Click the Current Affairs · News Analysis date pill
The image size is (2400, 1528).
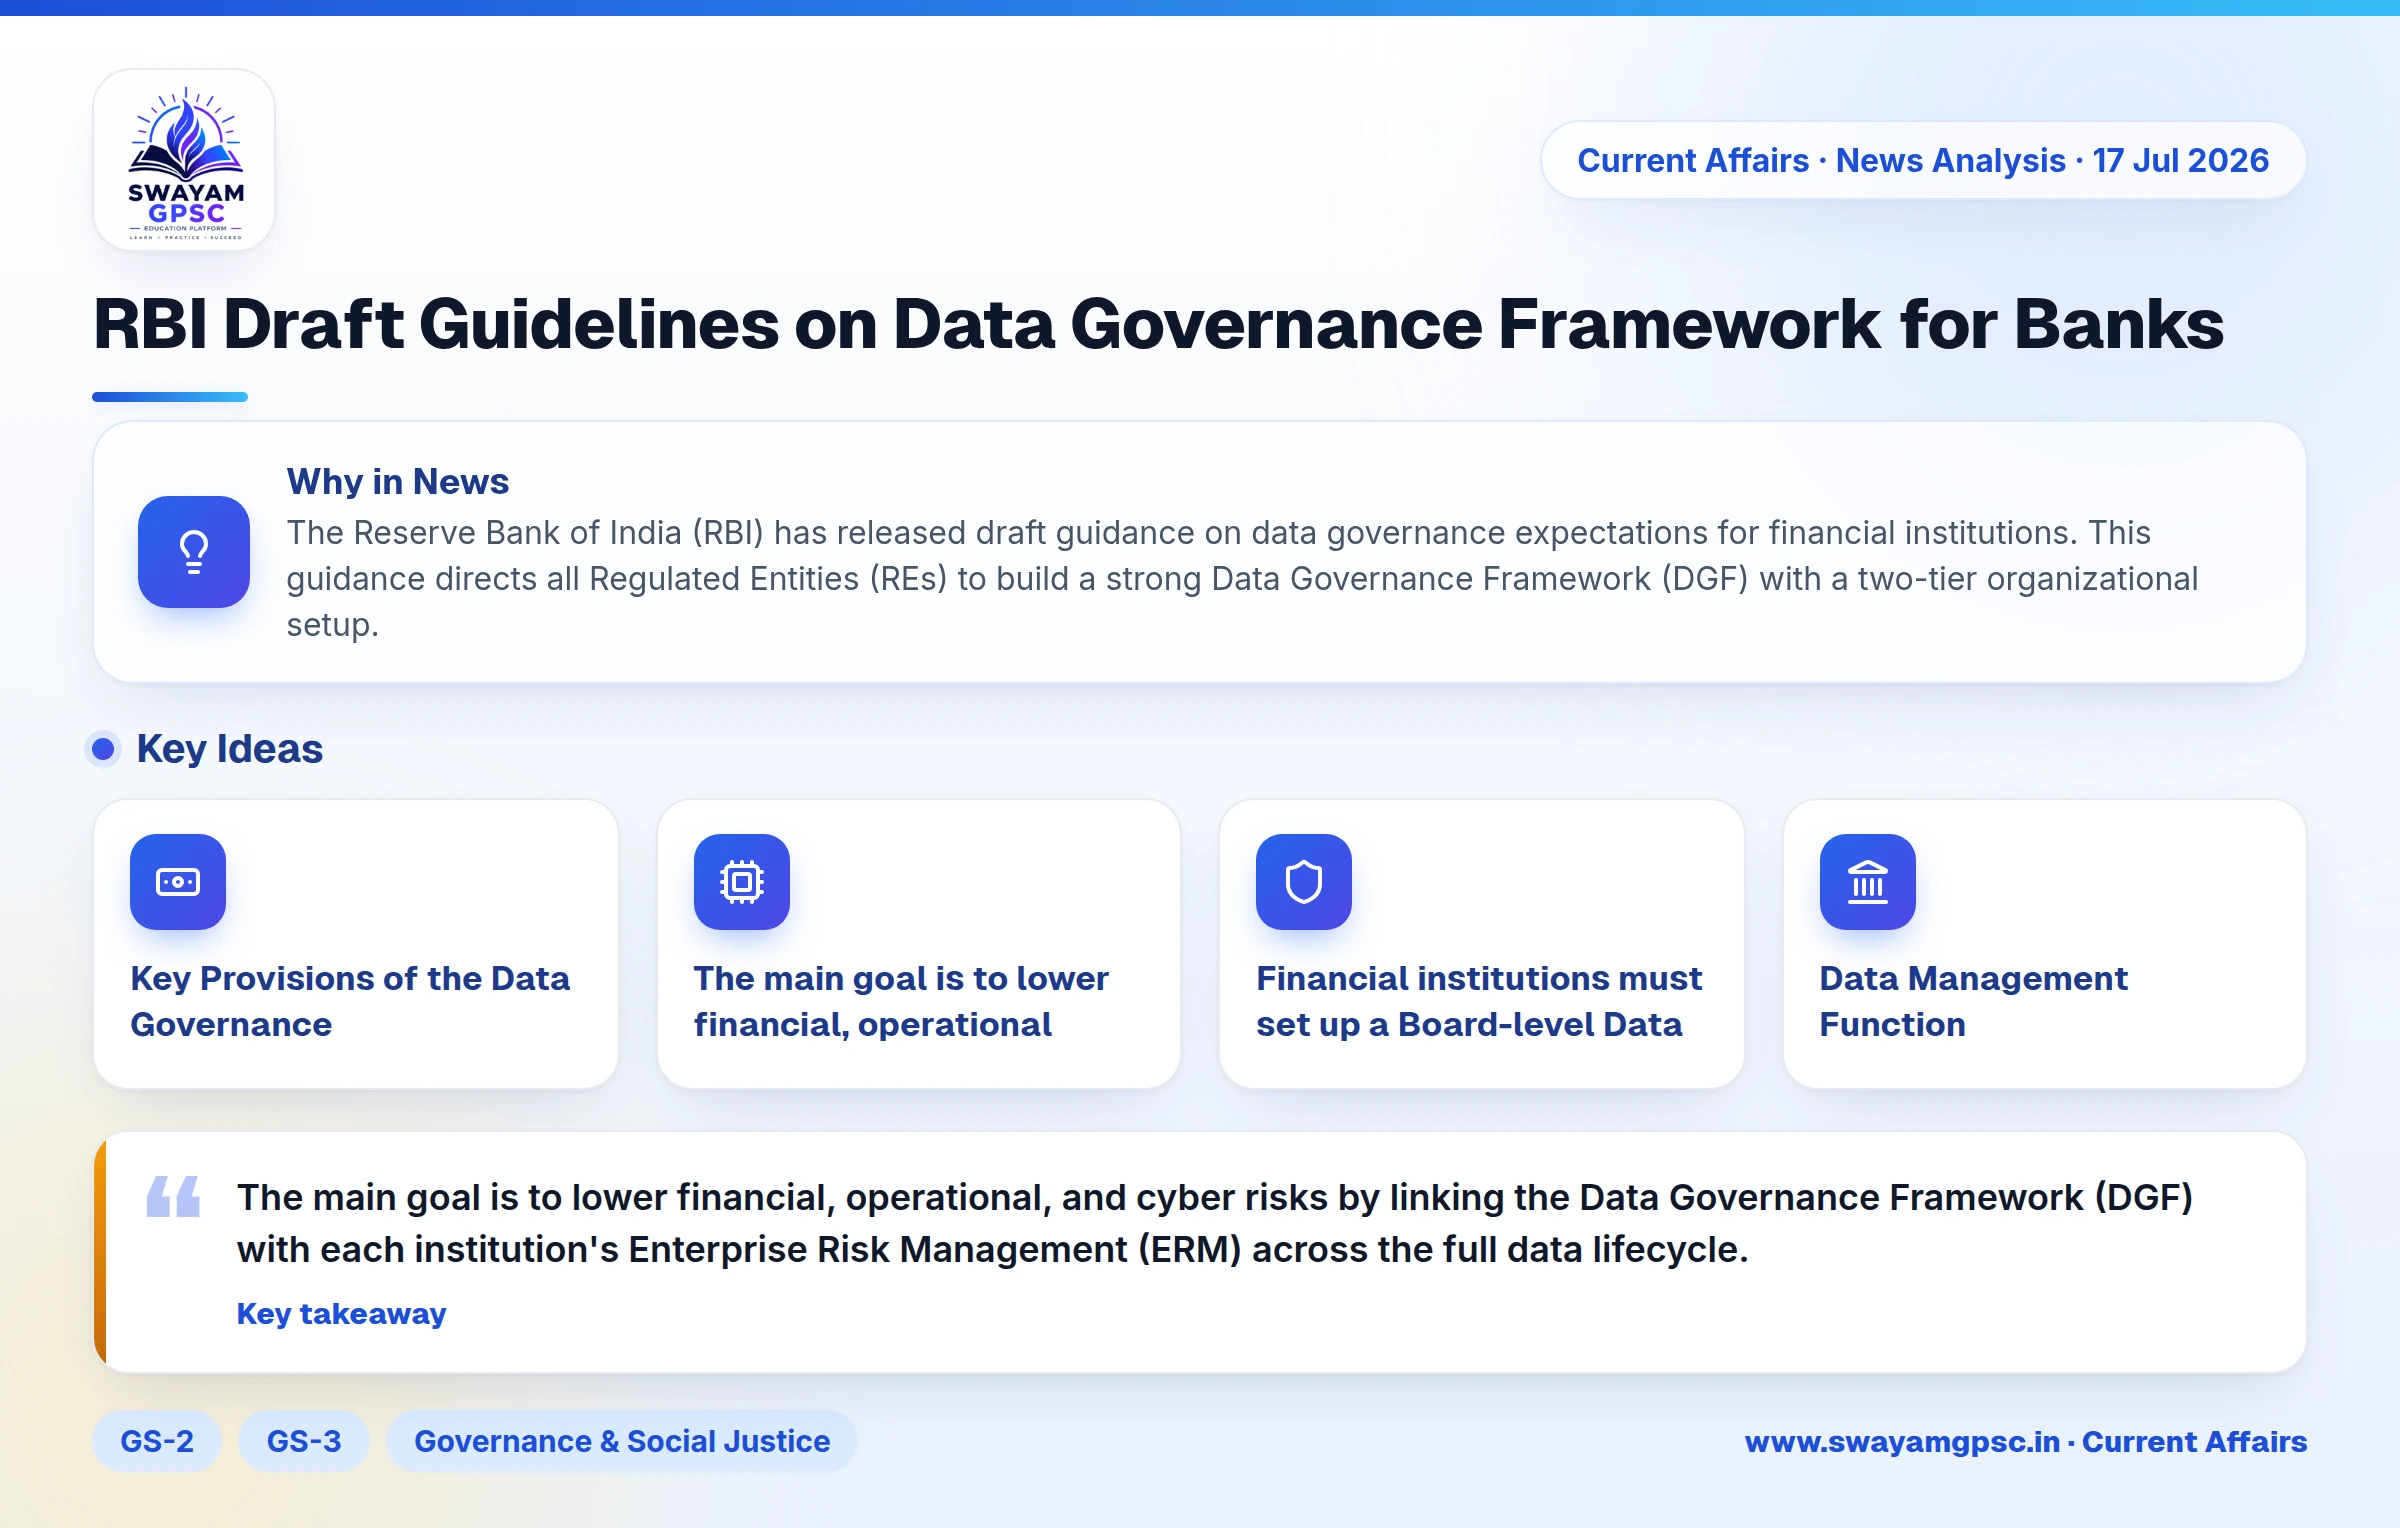coord(1923,160)
